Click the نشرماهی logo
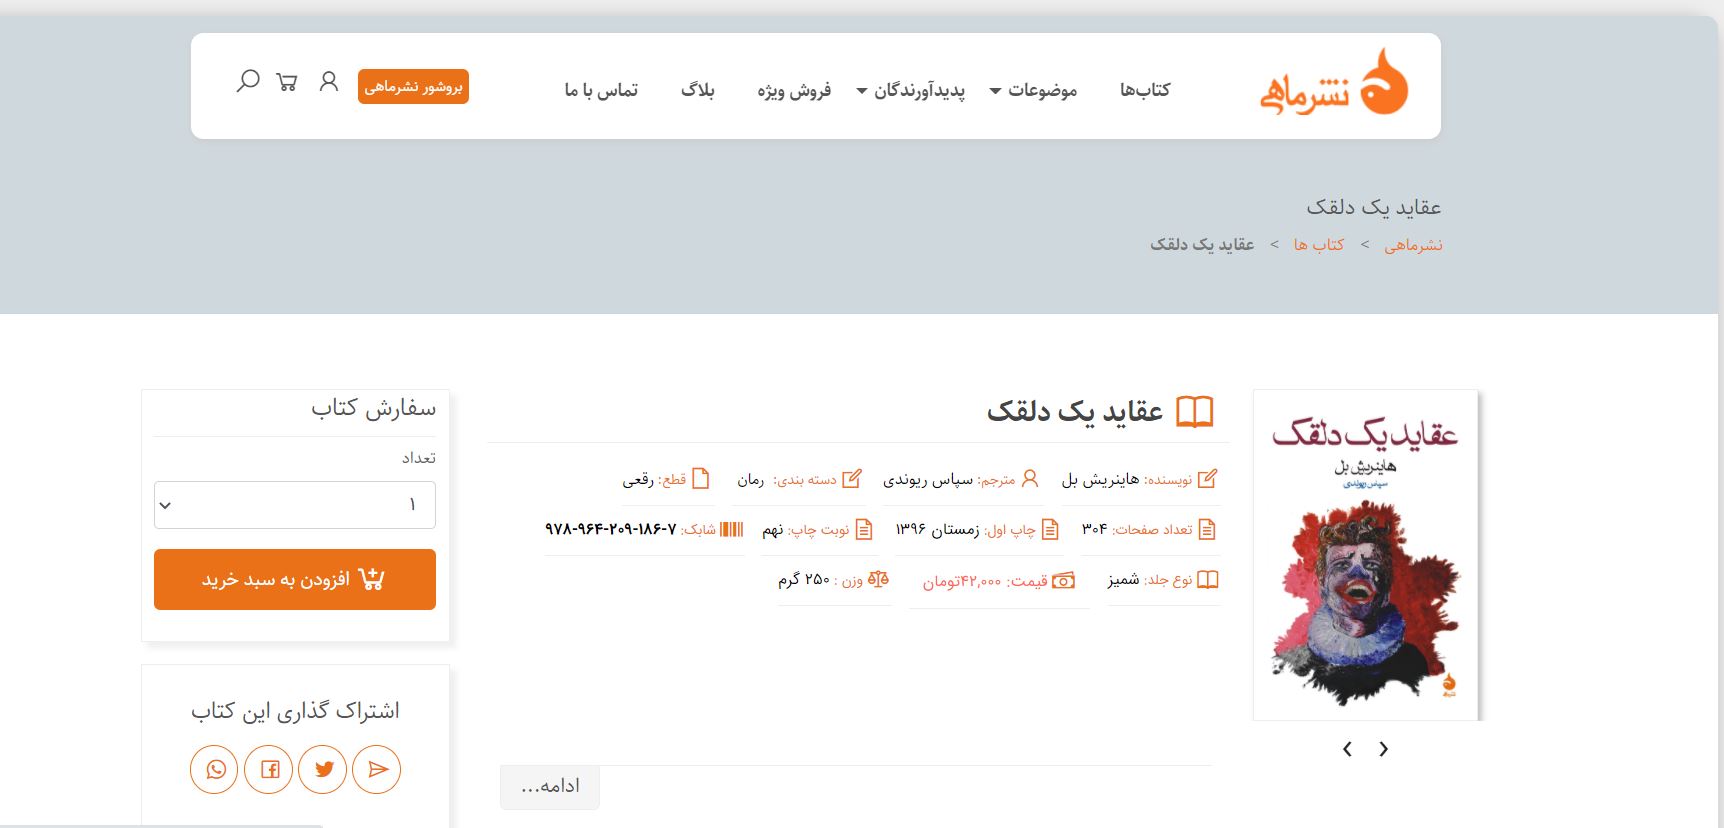The height and width of the screenshot is (828, 1724). pyautogui.click(x=1333, y=85)
